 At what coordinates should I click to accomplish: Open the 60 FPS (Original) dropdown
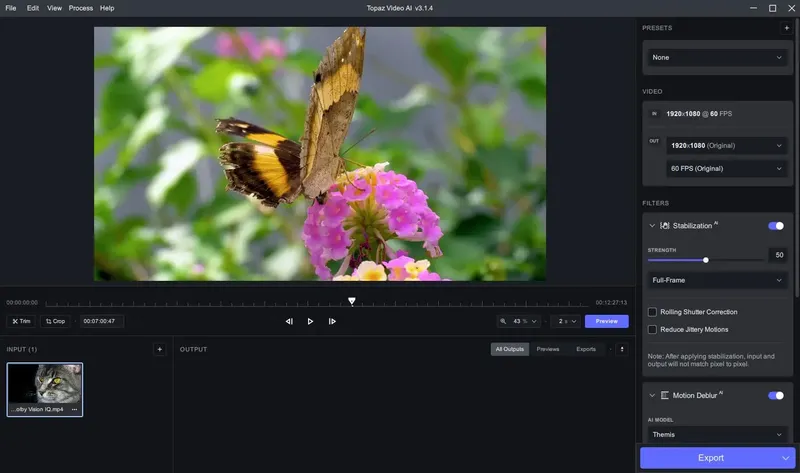point(727,168)
